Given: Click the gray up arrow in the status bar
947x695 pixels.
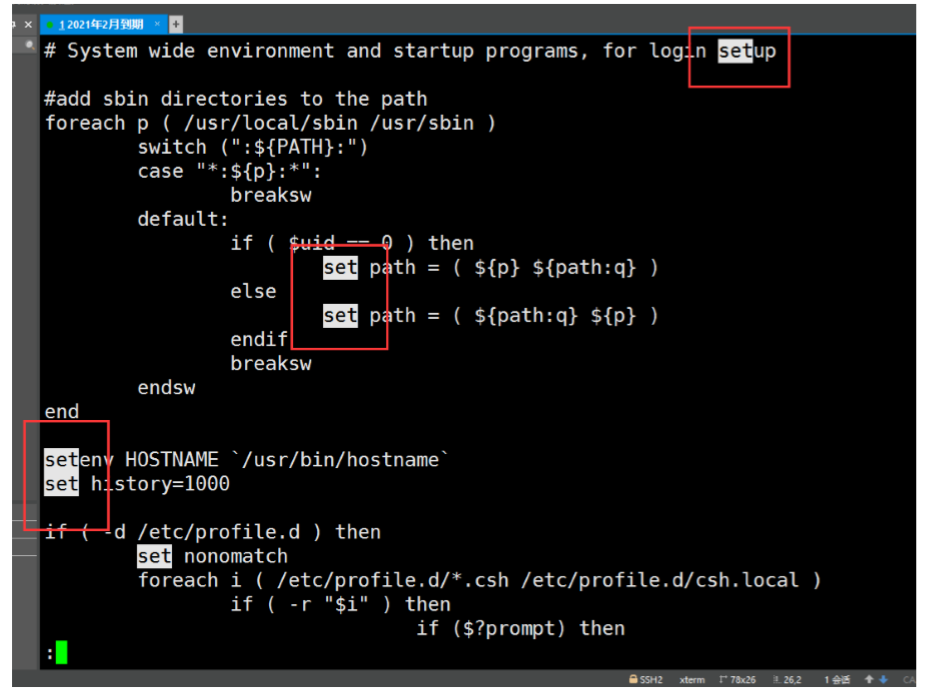Looking at the screenshot, I should (868, 679).
